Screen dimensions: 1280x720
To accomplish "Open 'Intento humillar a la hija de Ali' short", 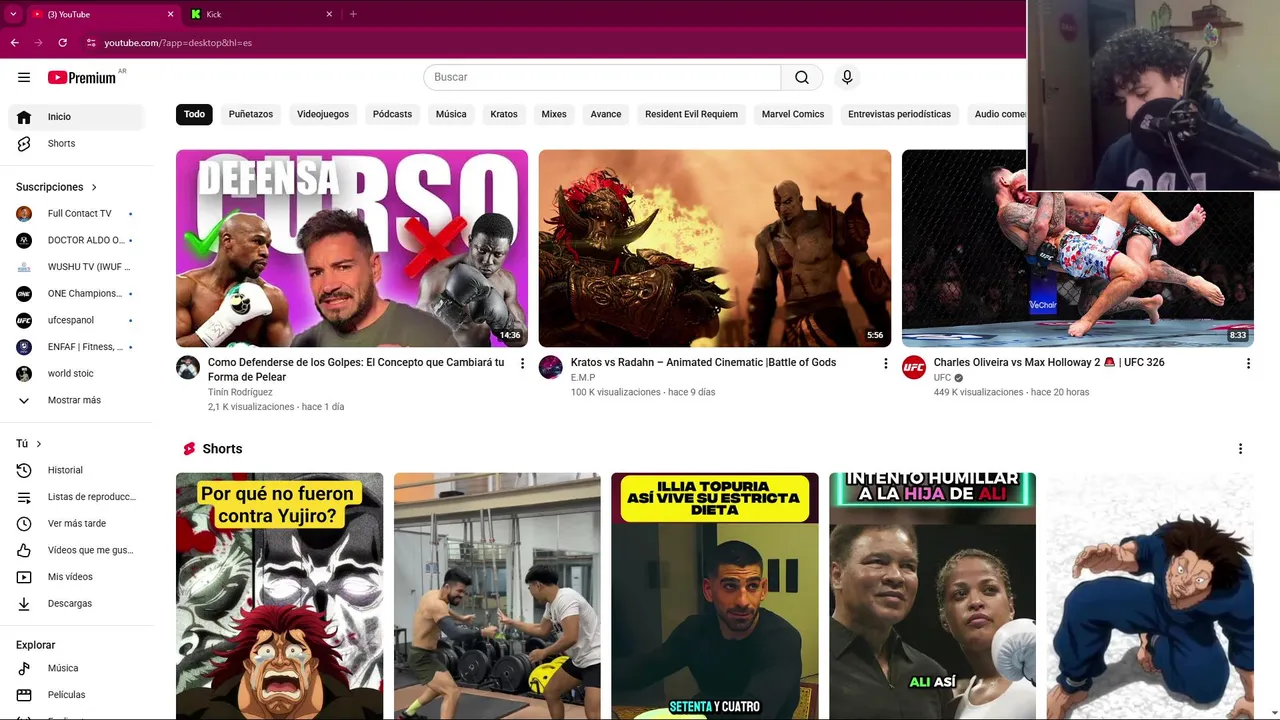I will tap(932, 596).
